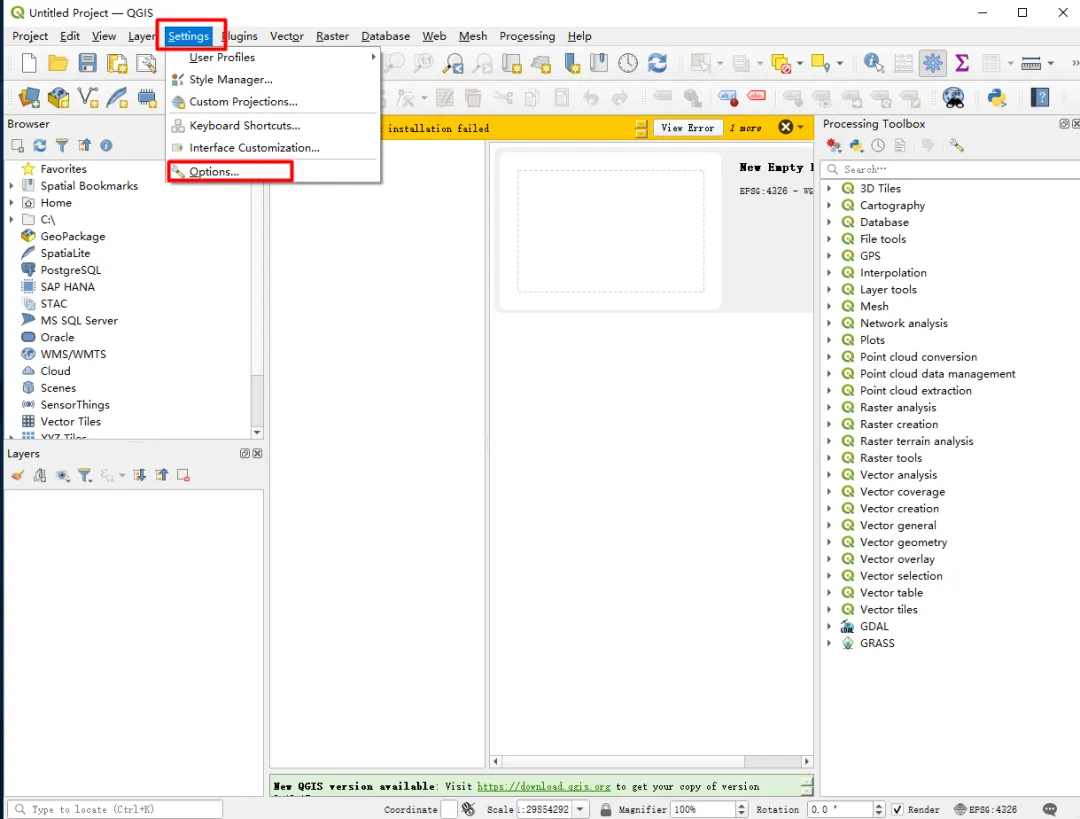Open the Scale dropdown arrow

tap(580, 809)
